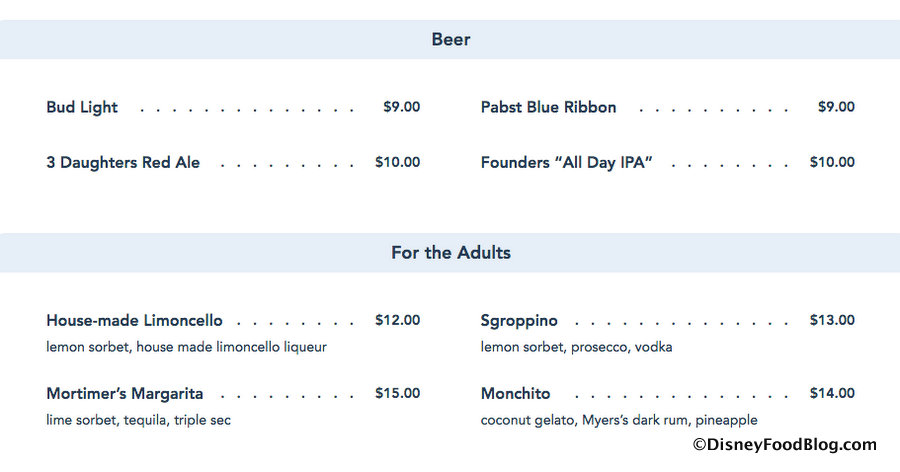The width and height of the screenshot is (900, 472).
Task: Click the For the Adults header
Action: (451, 253)
